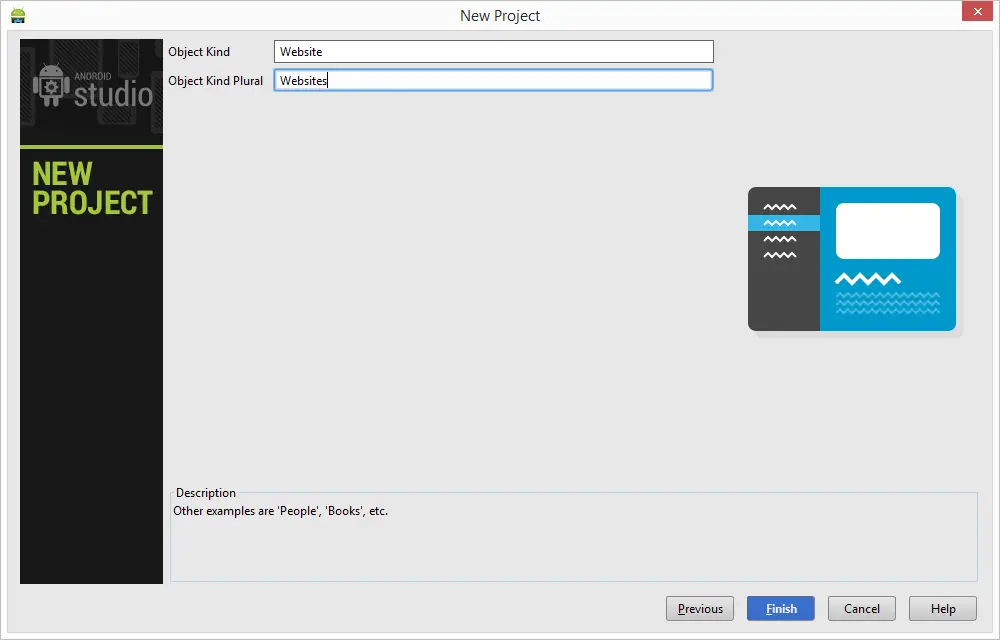1000x640 pixels.
Task: Click the 'studio' text in the banner
Action: tap(113, 95)
